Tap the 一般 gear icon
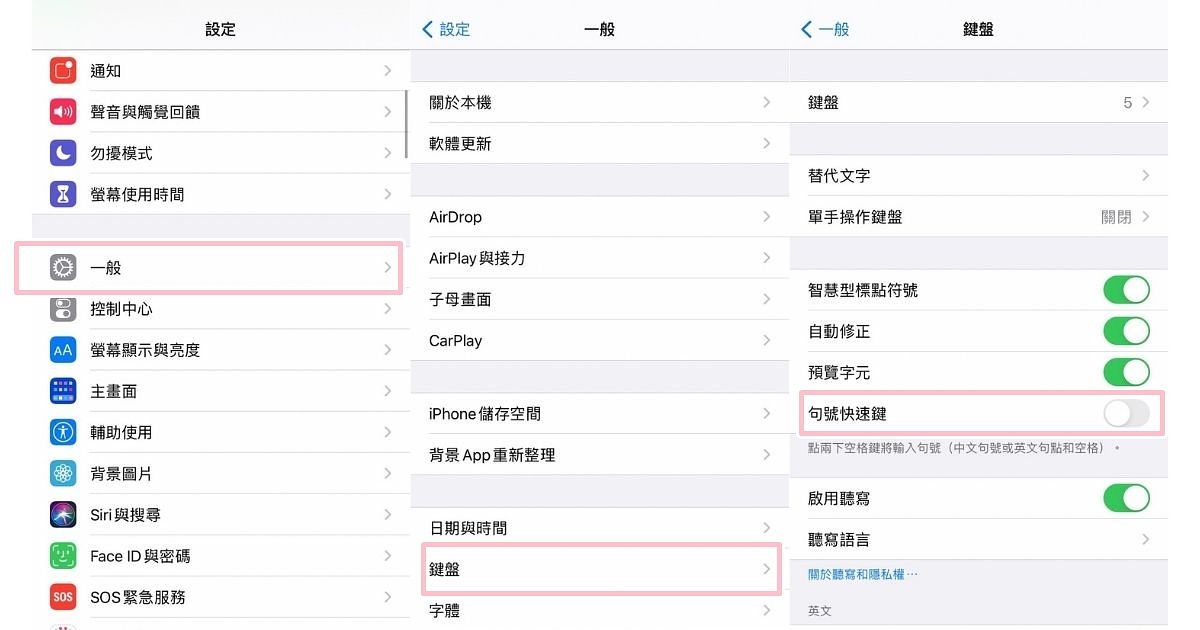 [x=63, y=268]
